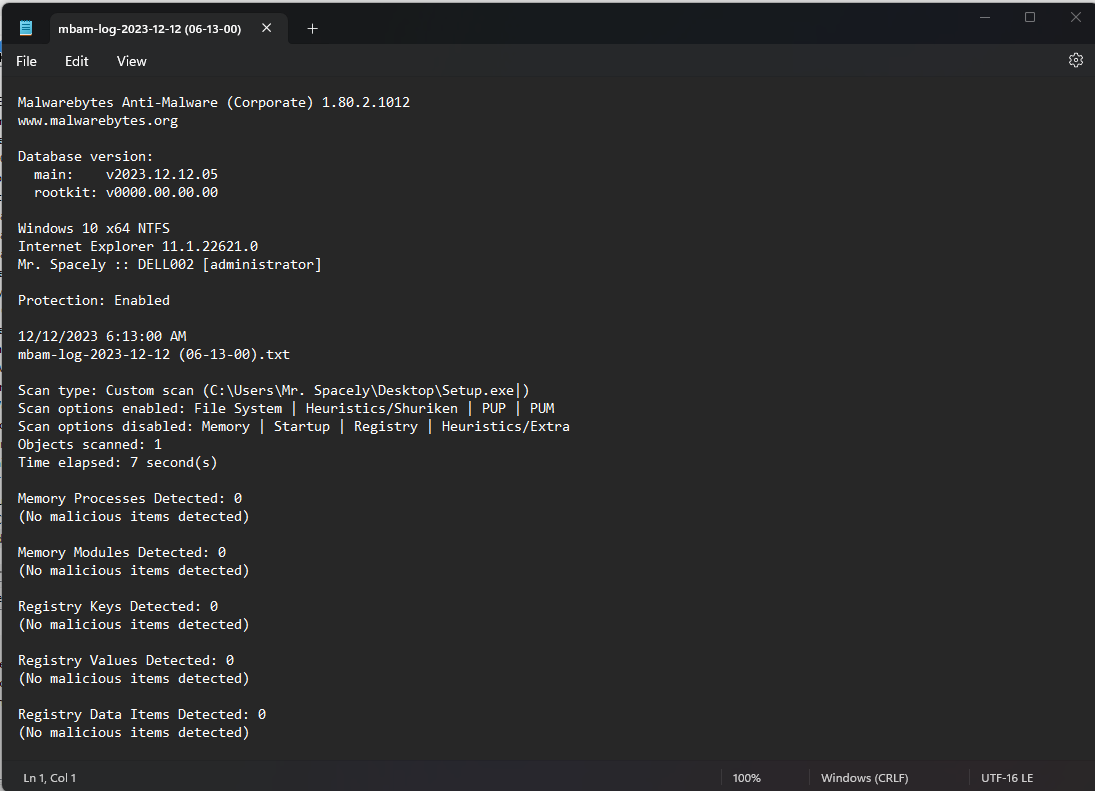Open the File menu

coord(27,61)
